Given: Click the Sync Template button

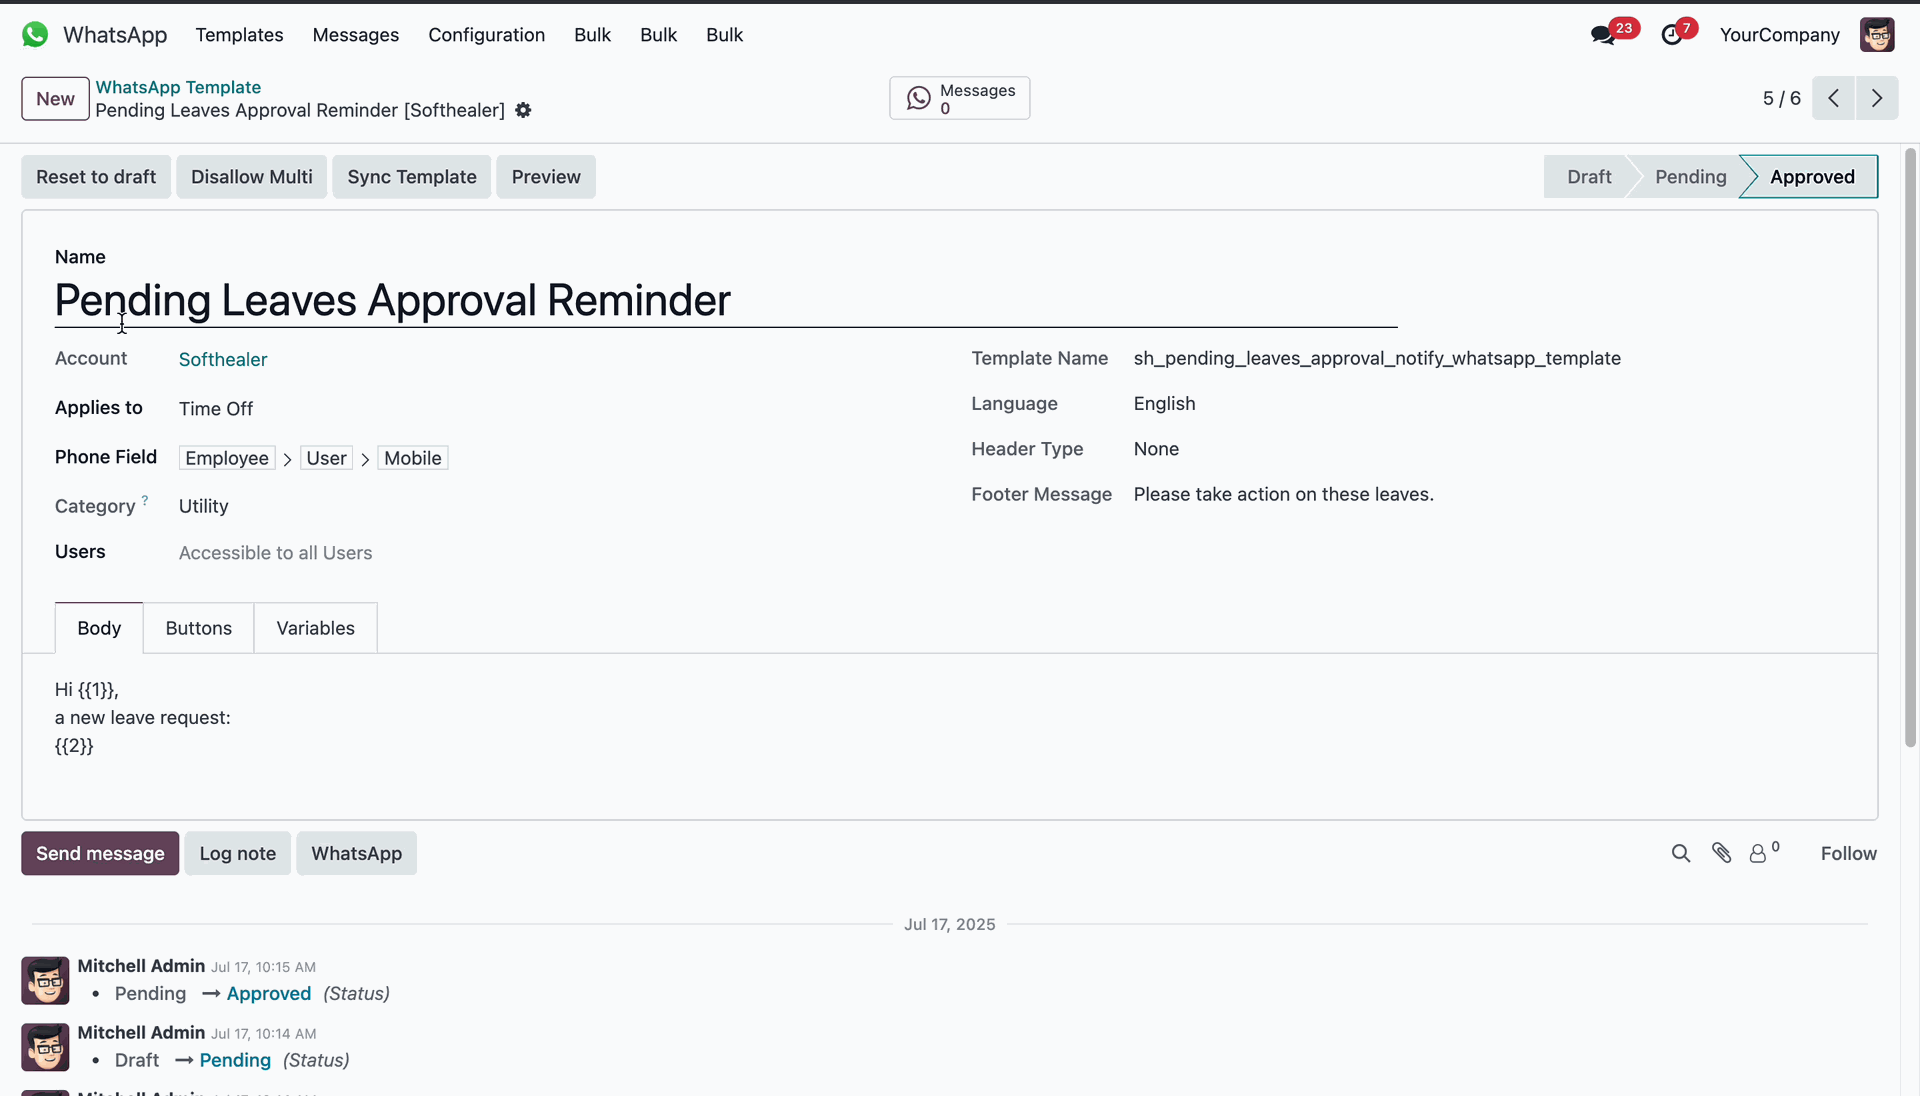Looking at the screenshot, I should pos(411,177).
